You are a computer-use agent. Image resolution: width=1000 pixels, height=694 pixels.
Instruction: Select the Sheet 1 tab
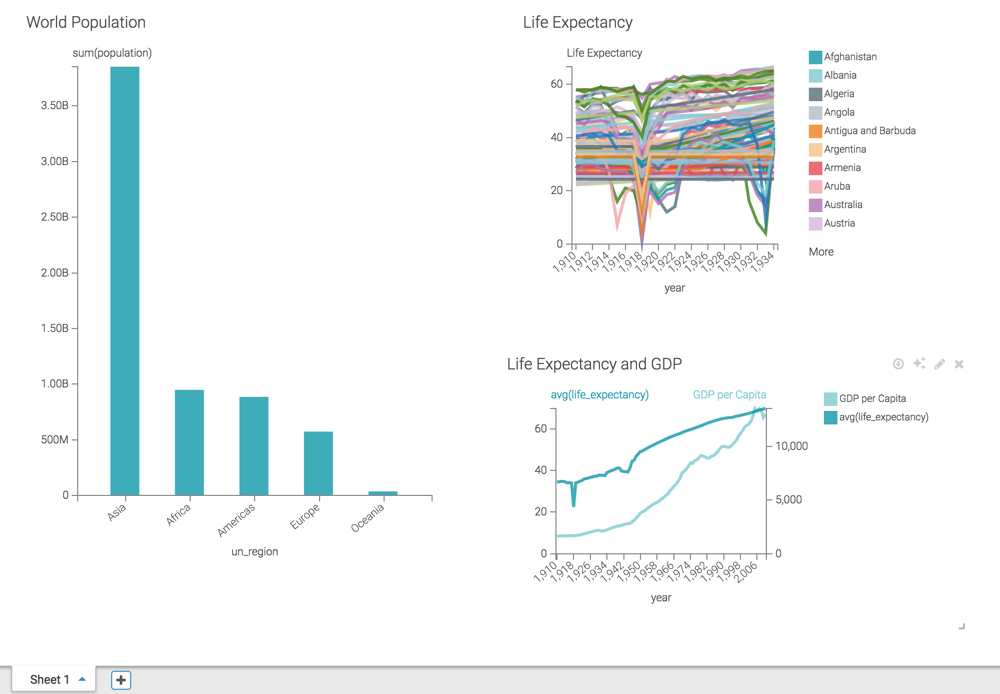tap(49, 680)
